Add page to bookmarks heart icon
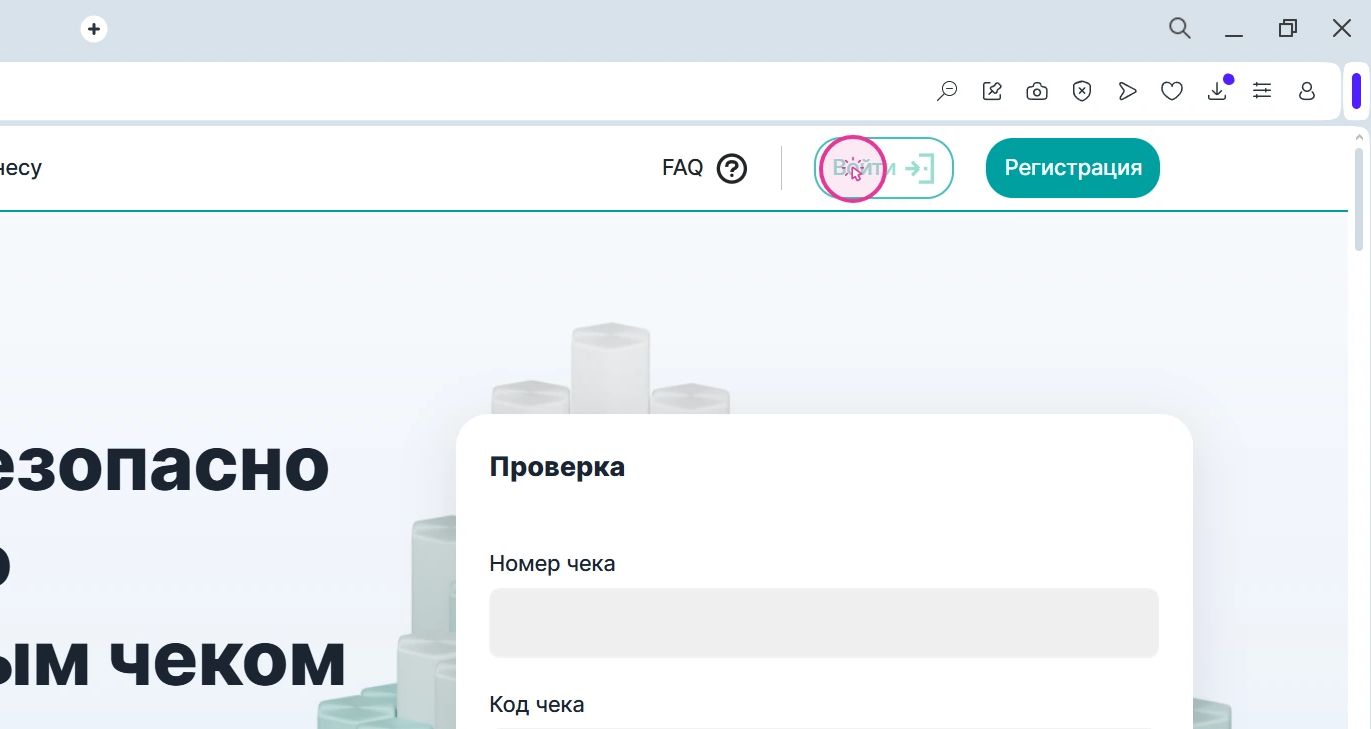 point(1172,92)
